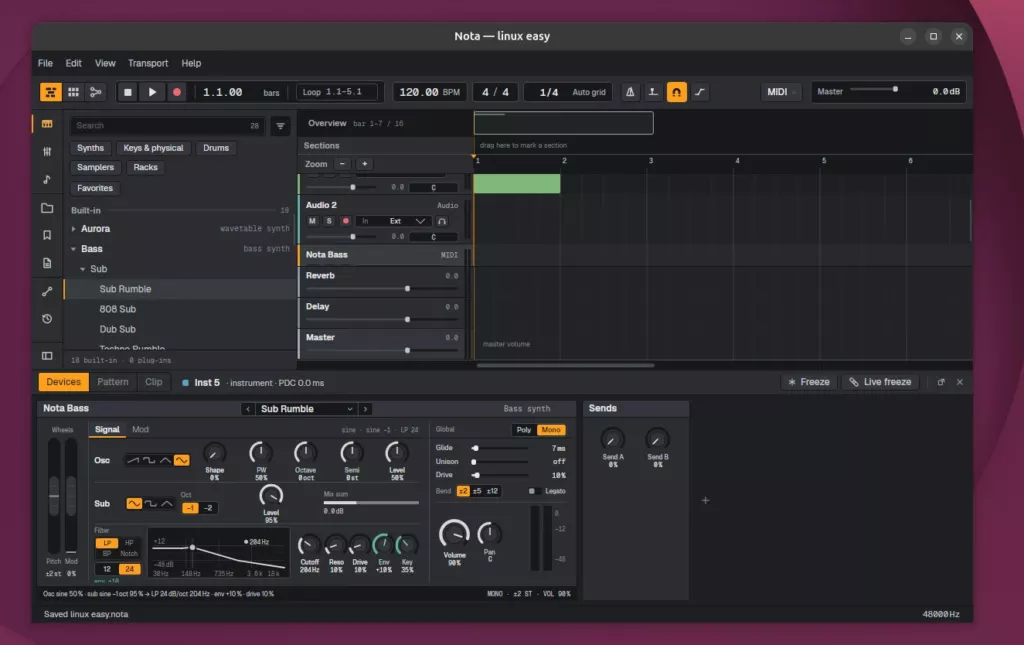Switch voice mode to Mono
Screen dimensions: 1024x645
(551, 430)
